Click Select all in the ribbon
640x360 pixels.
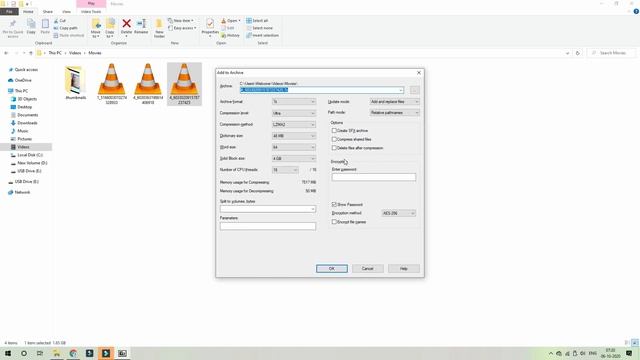[x=257, y=20]
